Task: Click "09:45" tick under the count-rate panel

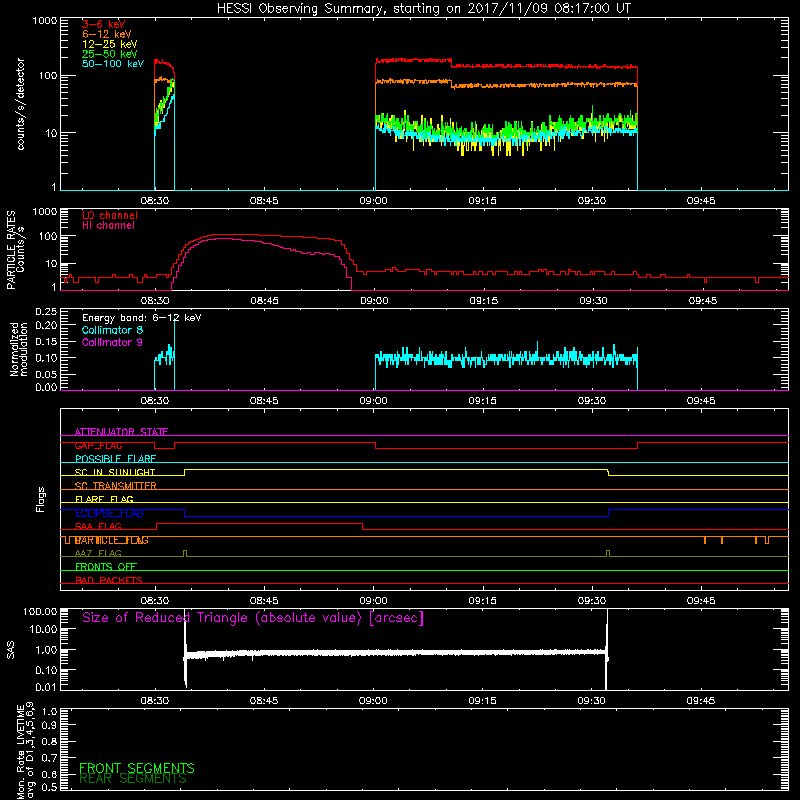Action: pos(701,201)
